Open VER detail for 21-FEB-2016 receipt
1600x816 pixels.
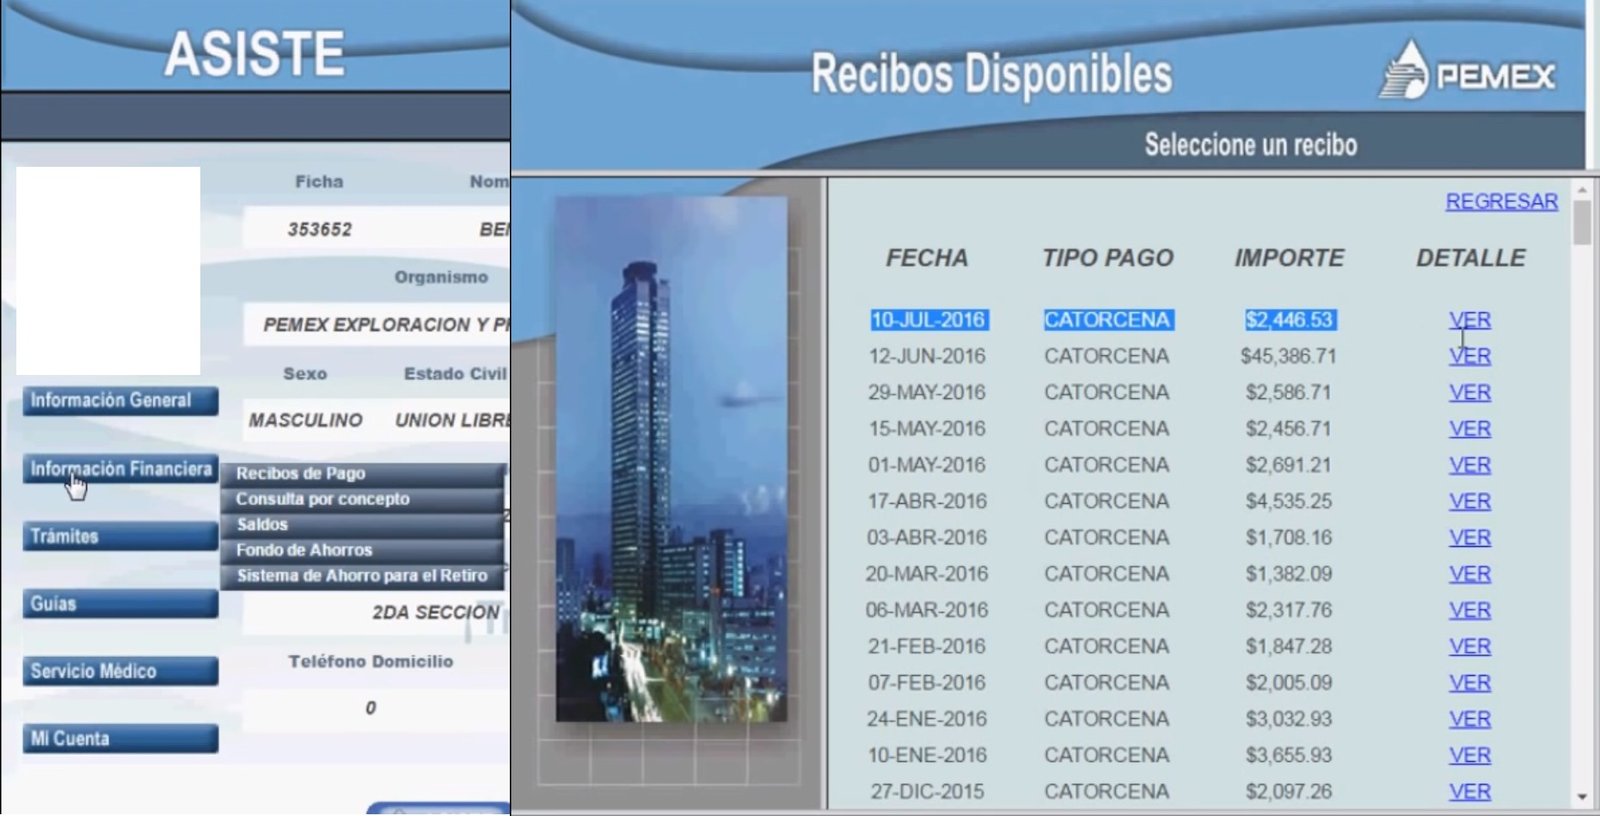1469,647
